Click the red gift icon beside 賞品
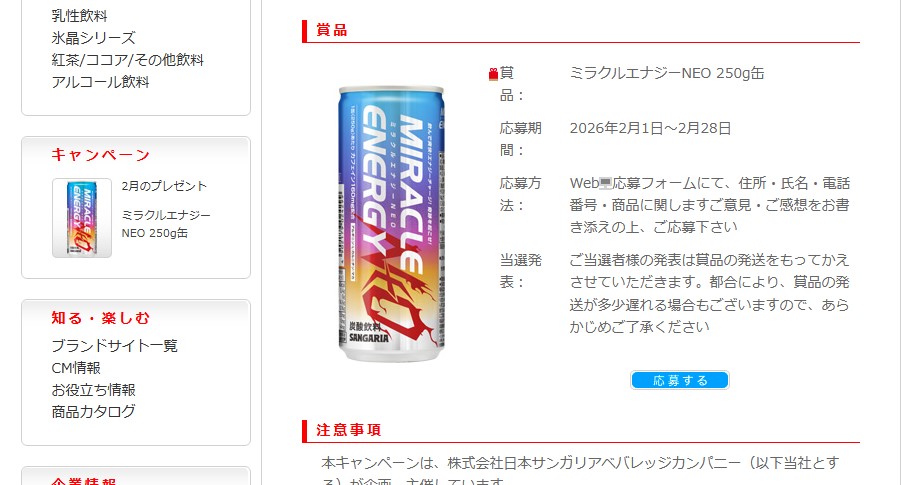The height and width of the screenshot is (485, 920). pyautogui.click(x=493, y=74)
